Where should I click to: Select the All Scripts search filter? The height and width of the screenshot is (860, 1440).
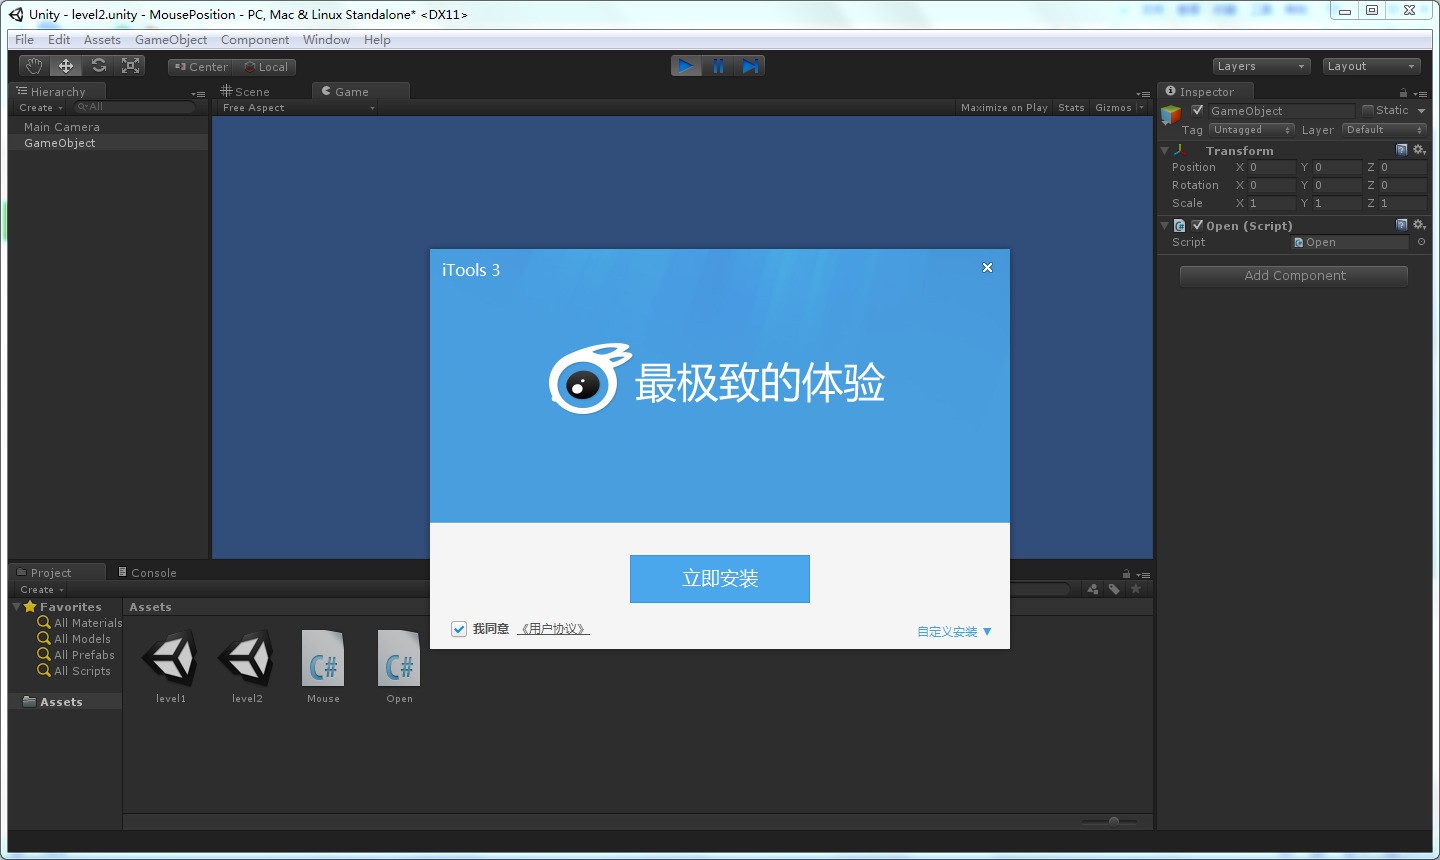(x=81, y=671)
